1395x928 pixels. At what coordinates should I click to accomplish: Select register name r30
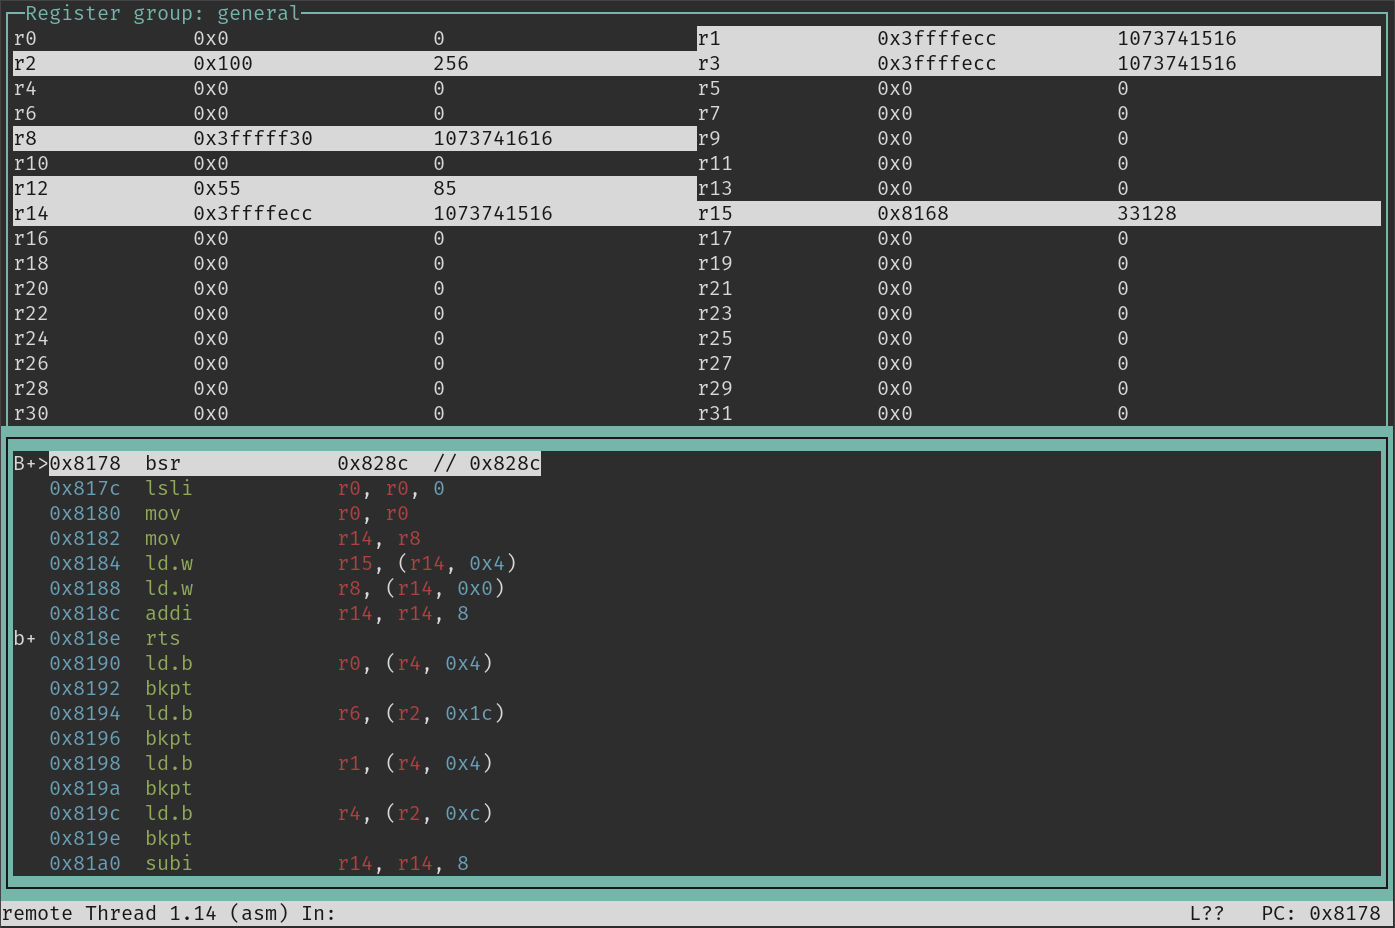coord(31,413)
